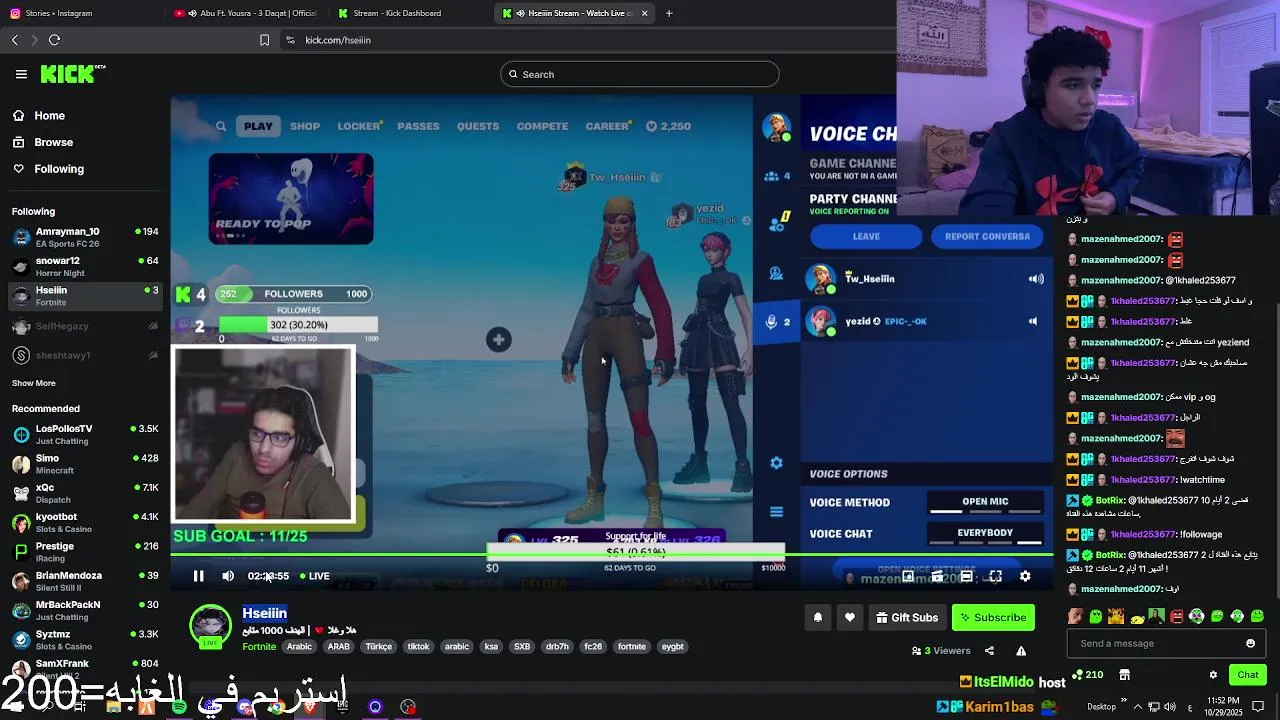Image resolution: width=1280 pixels, height=720 pixels.
Task: Select the LOCKER tab in the Fortnite lobby
Action: click(359, 126)
